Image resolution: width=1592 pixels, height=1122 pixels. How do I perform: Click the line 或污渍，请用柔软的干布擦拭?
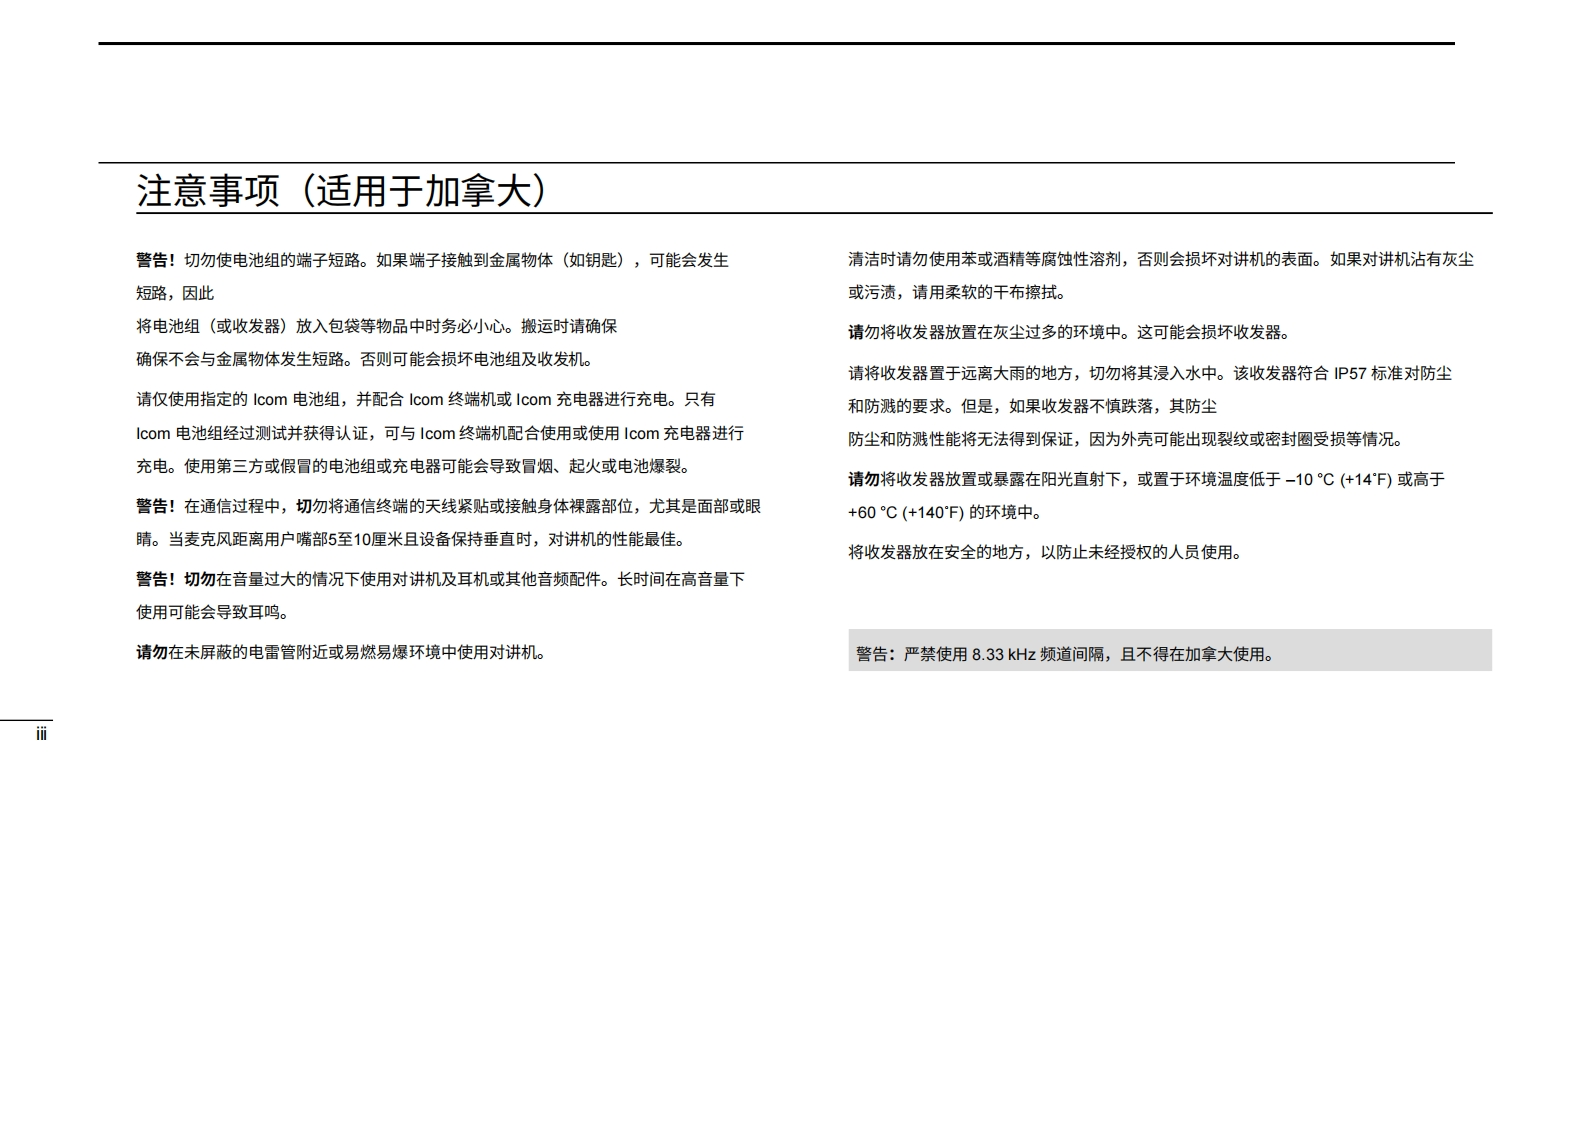click(x=957, y=293)
